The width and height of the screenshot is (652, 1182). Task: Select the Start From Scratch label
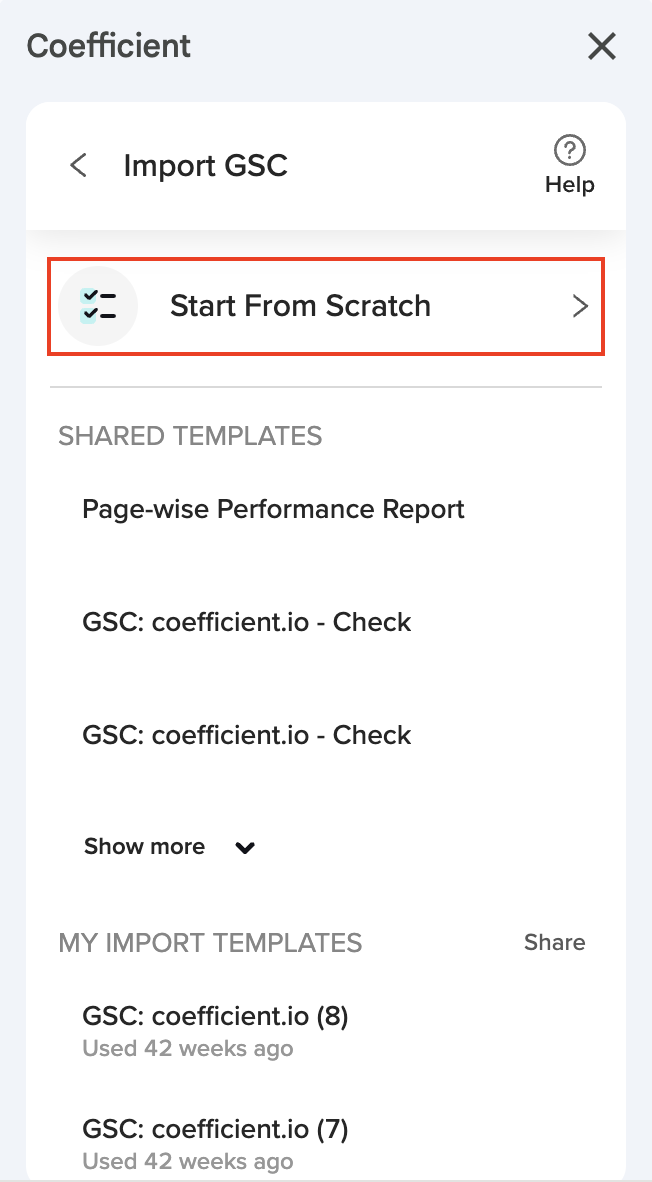pos(300,306)
